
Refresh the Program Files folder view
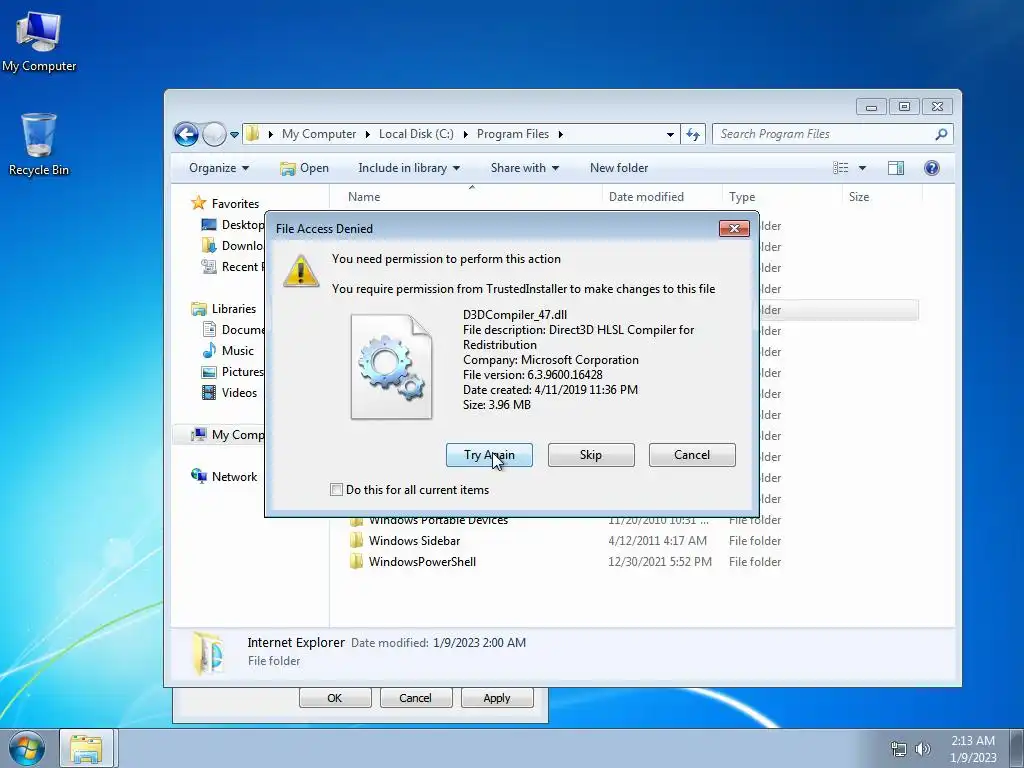[x=693, y=135]
